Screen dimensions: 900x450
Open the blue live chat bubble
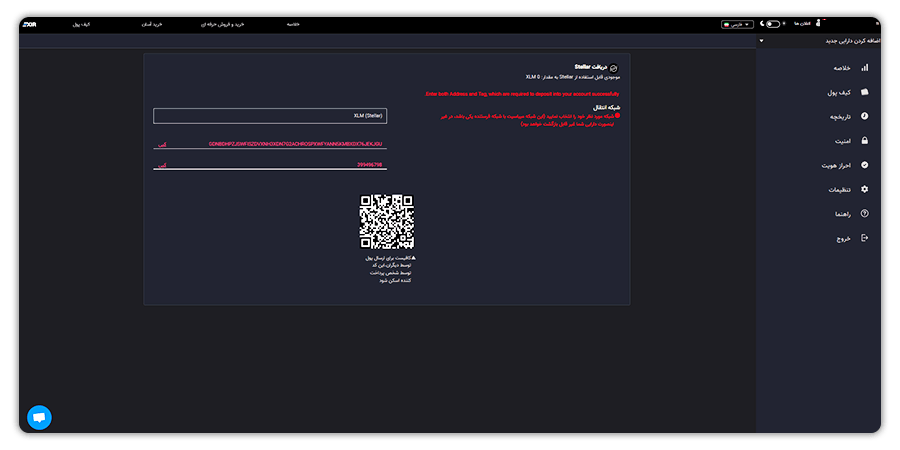[x=39, y=417]
